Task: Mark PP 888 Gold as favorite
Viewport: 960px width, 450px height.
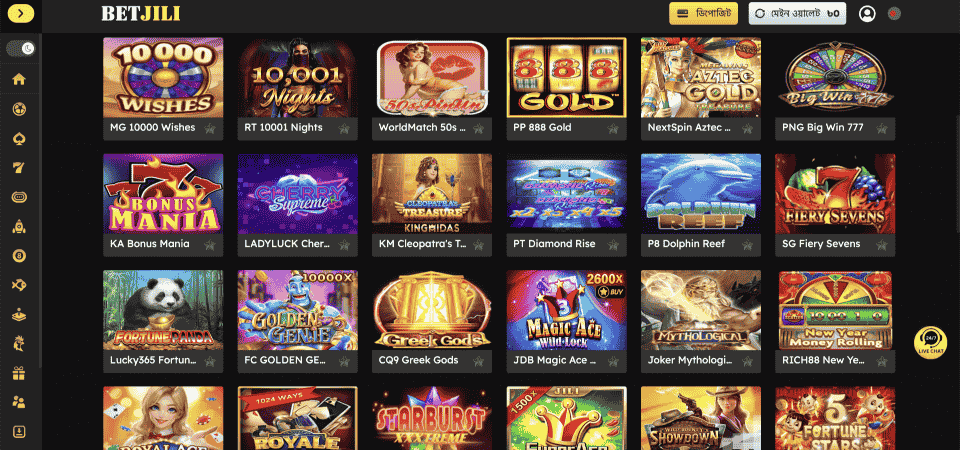Action: click(613, 128)
